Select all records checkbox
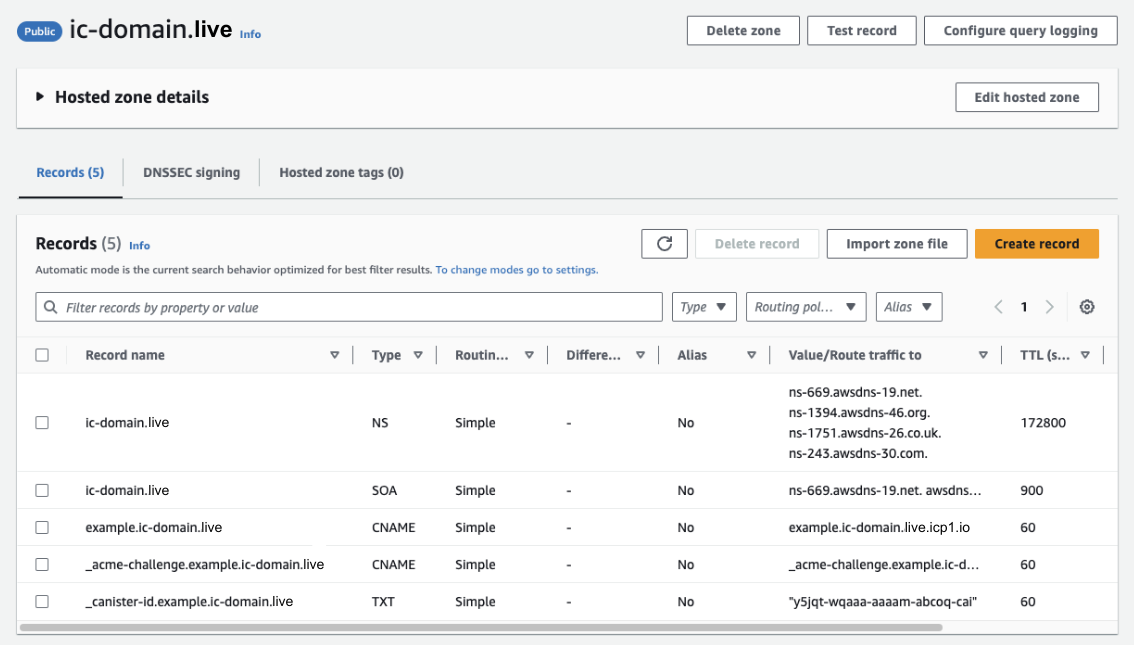Screen dimensions: 1134x645 (x=42, y=355)
